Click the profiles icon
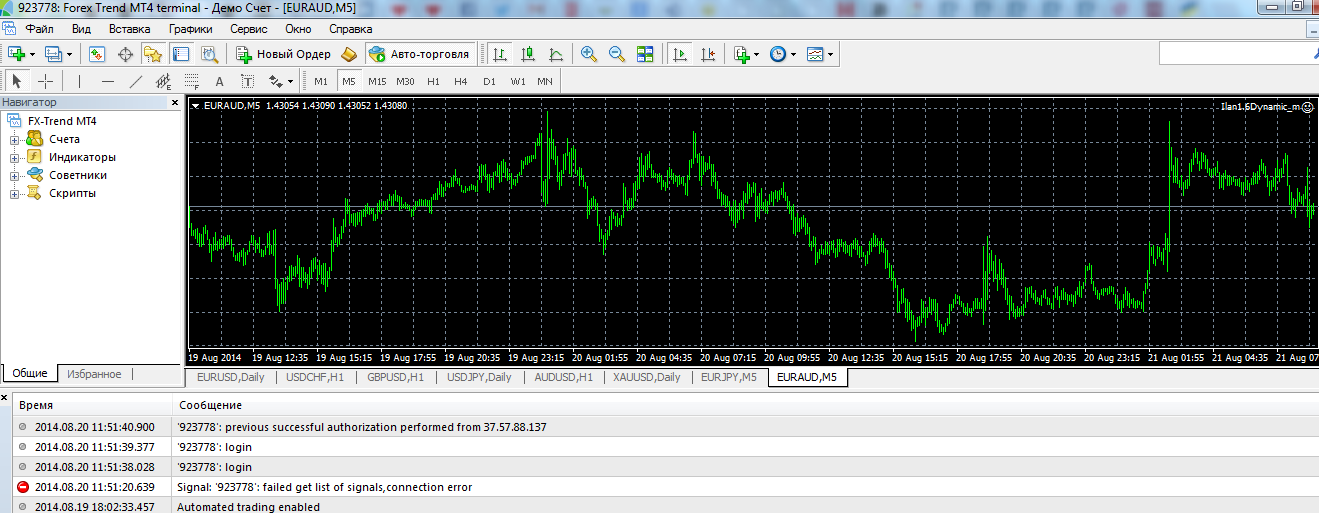This screenshot has width=1319, height=513. [x=53, y=54]
